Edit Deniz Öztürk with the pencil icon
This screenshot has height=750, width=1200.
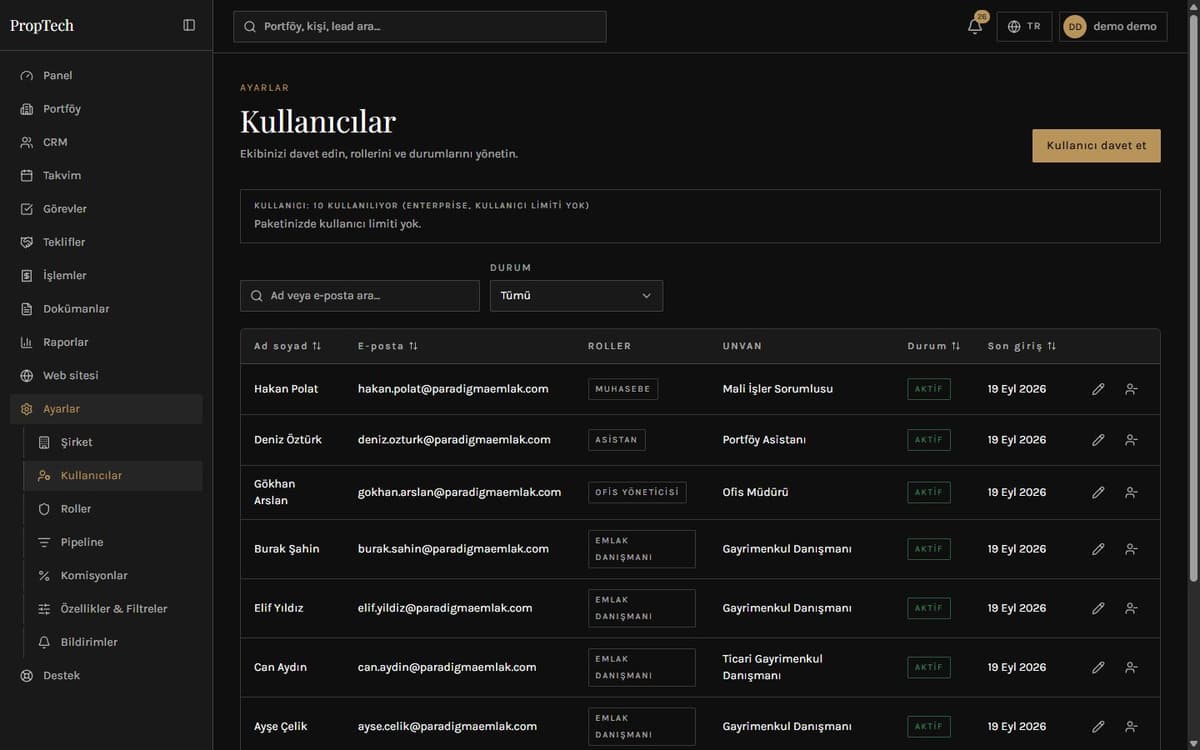point(1098,440)
